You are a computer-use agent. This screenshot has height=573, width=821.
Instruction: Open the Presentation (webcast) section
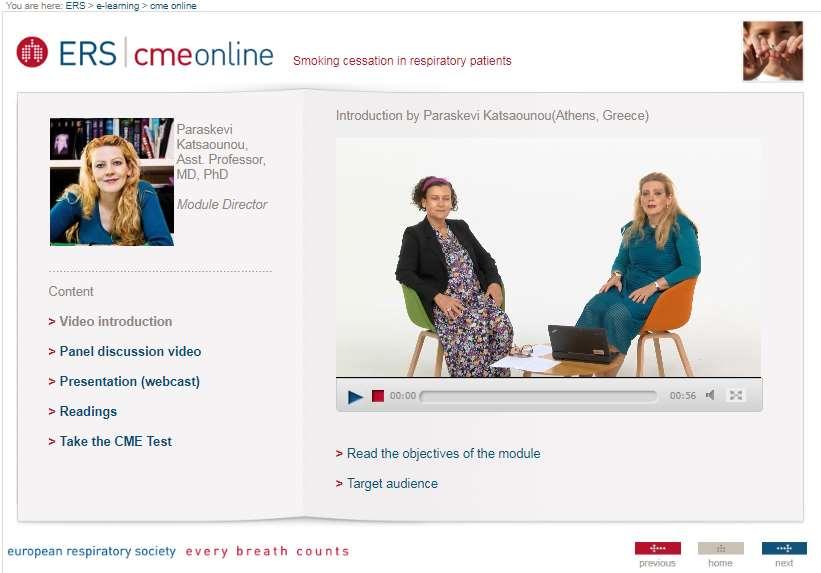(x=130, y=382)
